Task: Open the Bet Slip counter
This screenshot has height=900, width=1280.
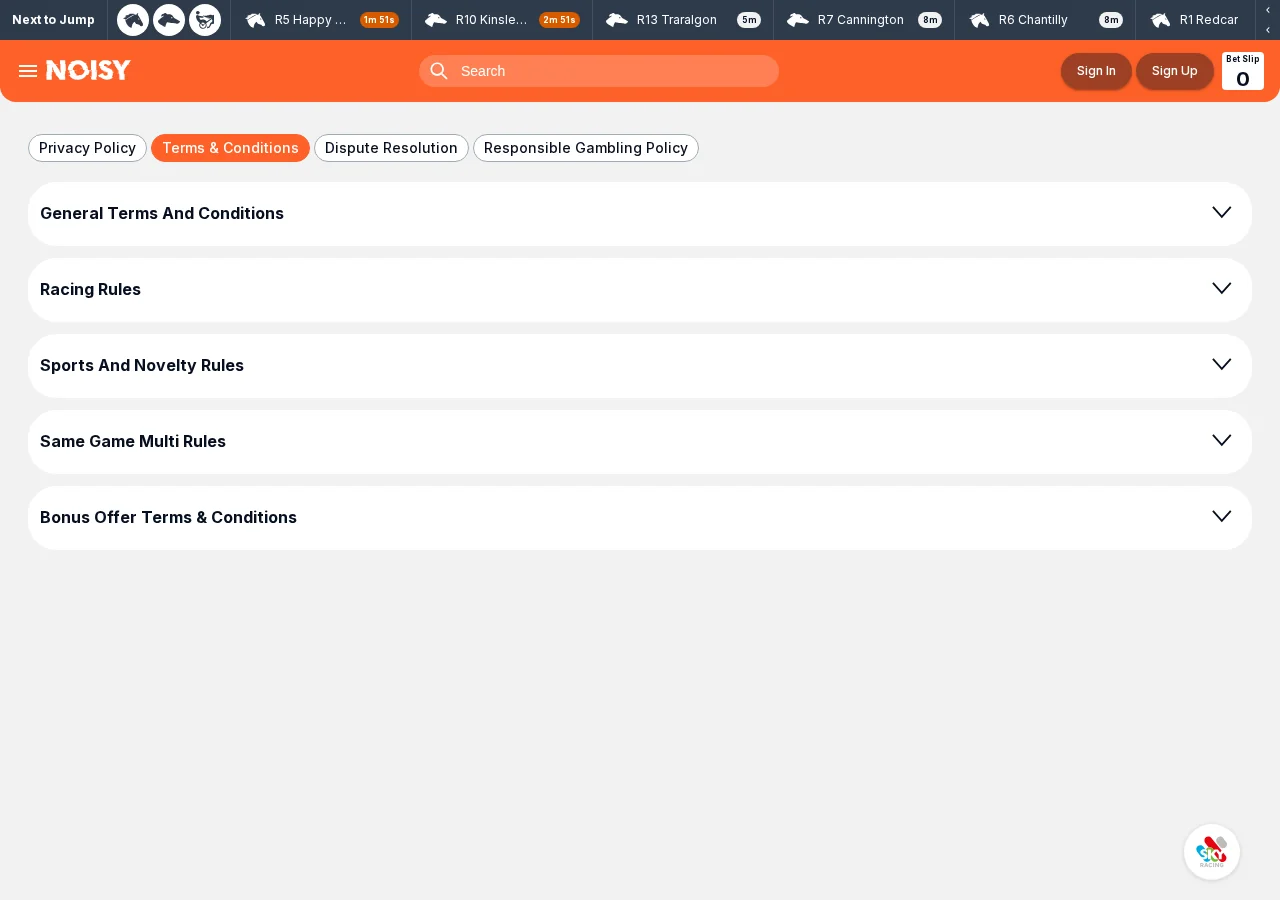Action: (1243, 71)
